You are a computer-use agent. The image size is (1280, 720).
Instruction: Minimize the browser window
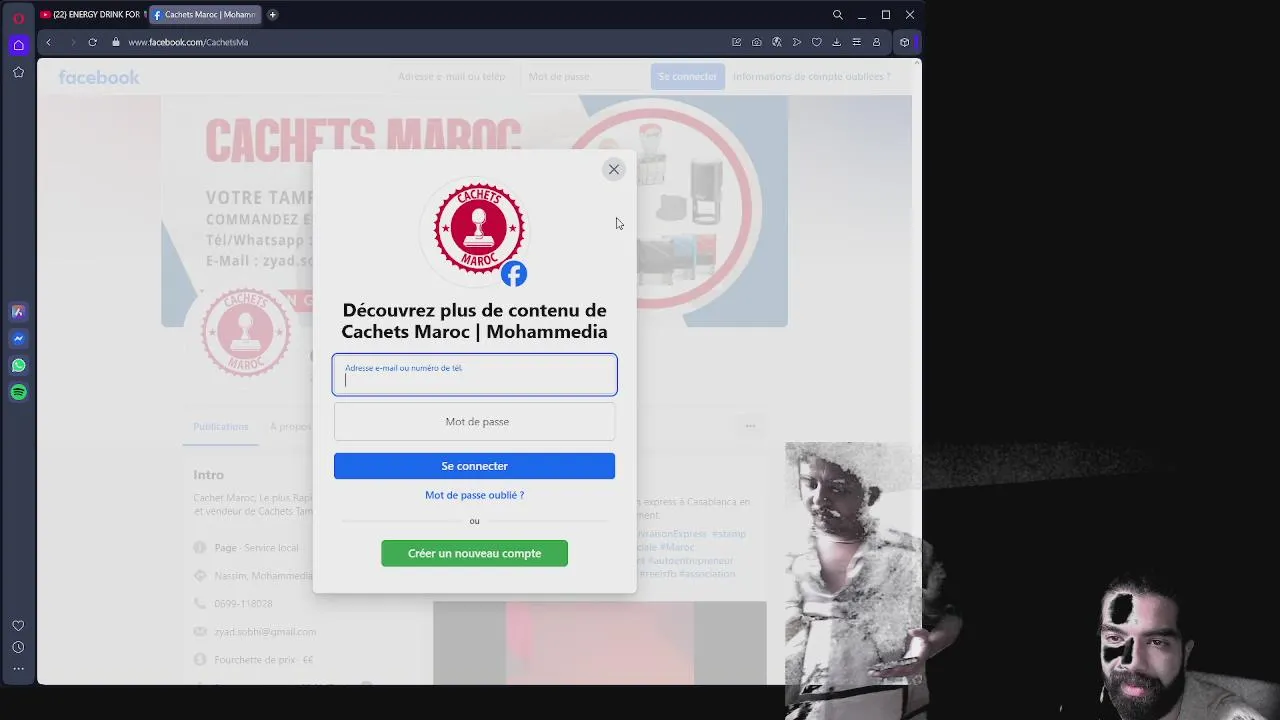tap(862, 15)
